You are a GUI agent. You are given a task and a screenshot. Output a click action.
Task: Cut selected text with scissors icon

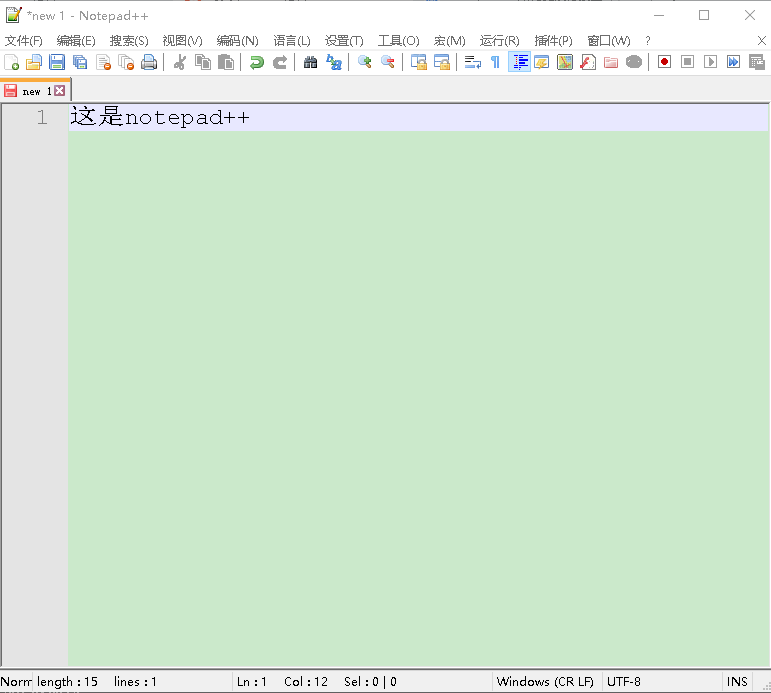tap(180, 62)
